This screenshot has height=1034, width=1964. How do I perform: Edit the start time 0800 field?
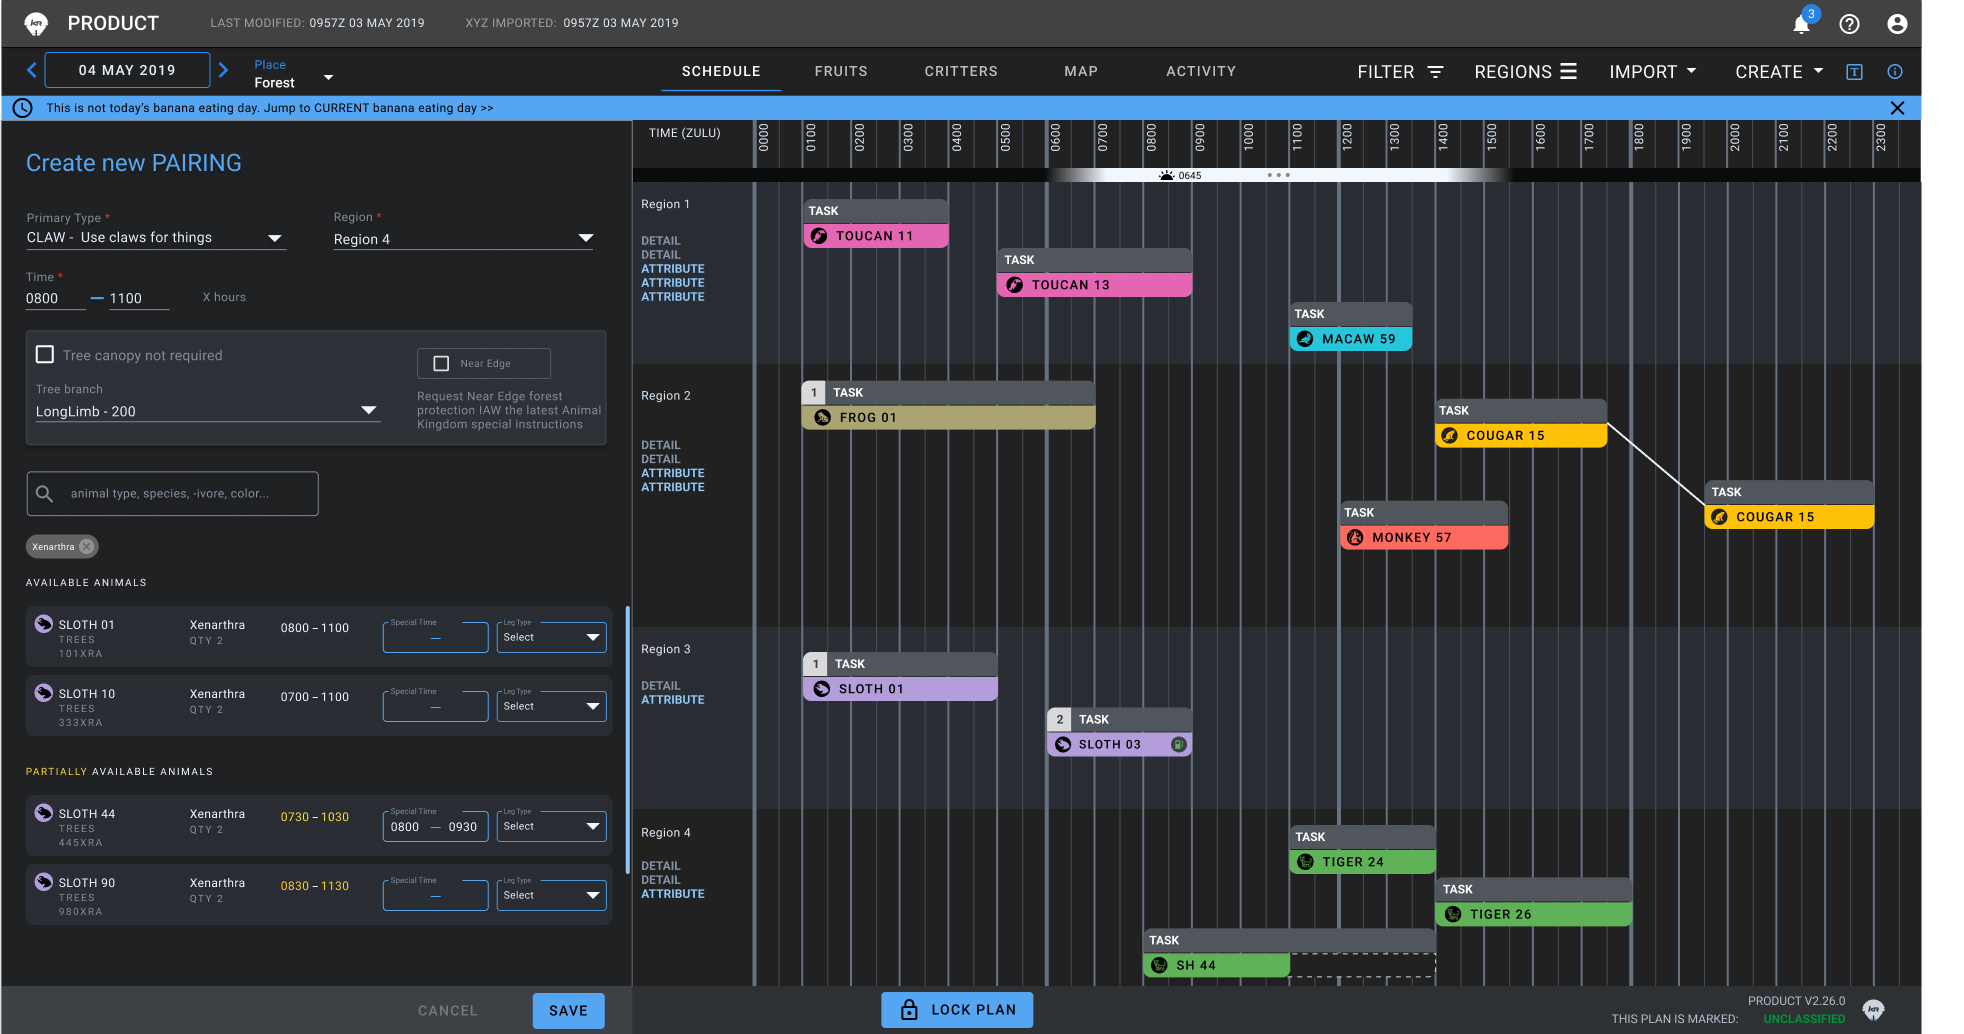pos(55,299)
